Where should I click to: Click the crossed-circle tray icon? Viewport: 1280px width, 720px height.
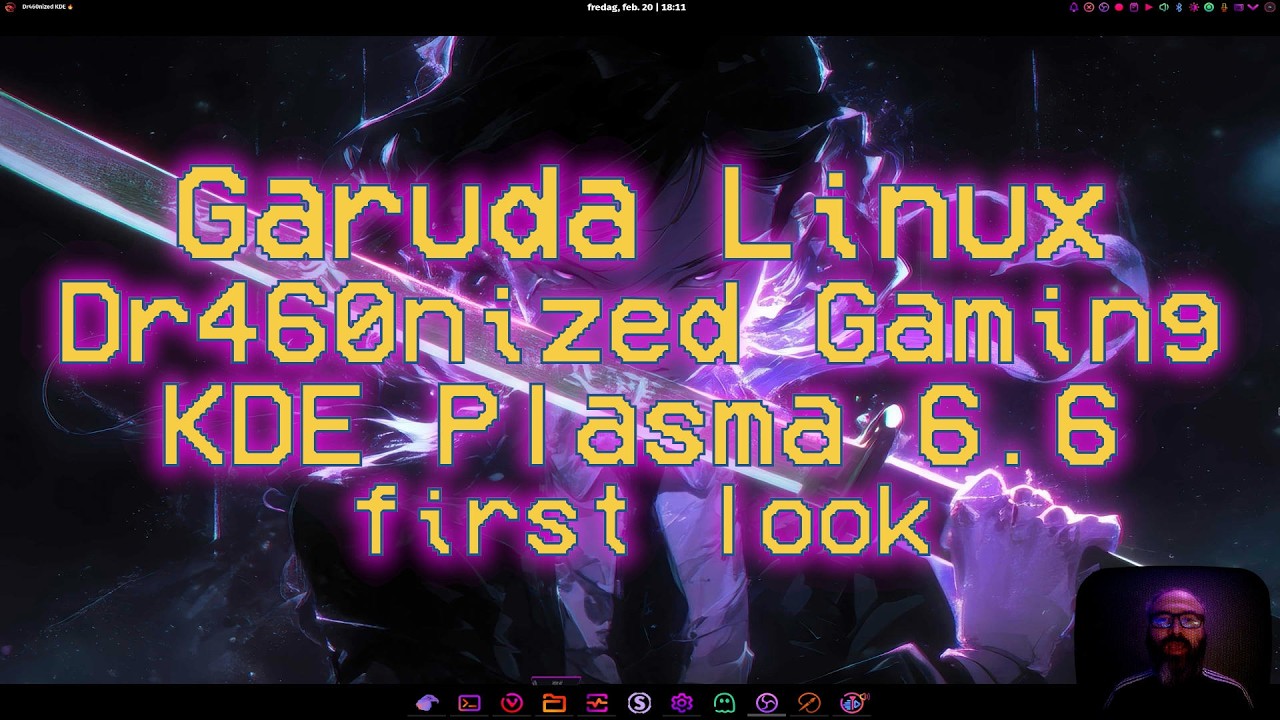[1089, 7]
